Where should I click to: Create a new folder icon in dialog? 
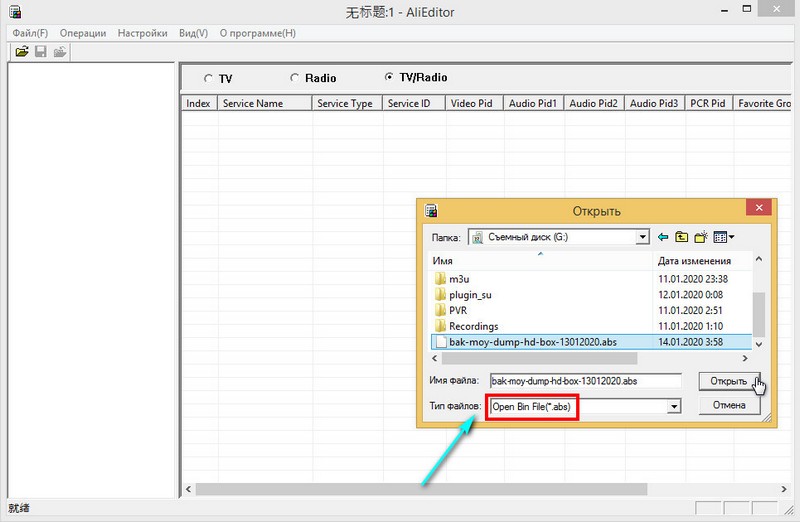tap(701, 237)
